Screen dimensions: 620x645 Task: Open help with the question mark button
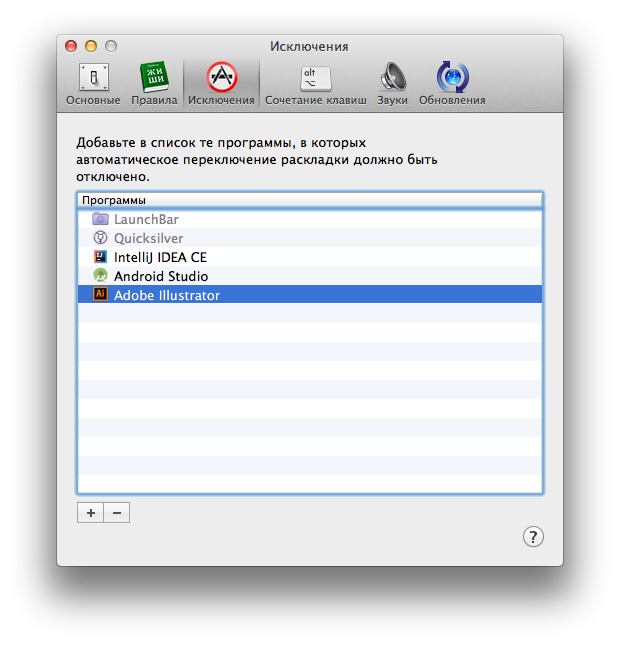click(x=533, y=537)
